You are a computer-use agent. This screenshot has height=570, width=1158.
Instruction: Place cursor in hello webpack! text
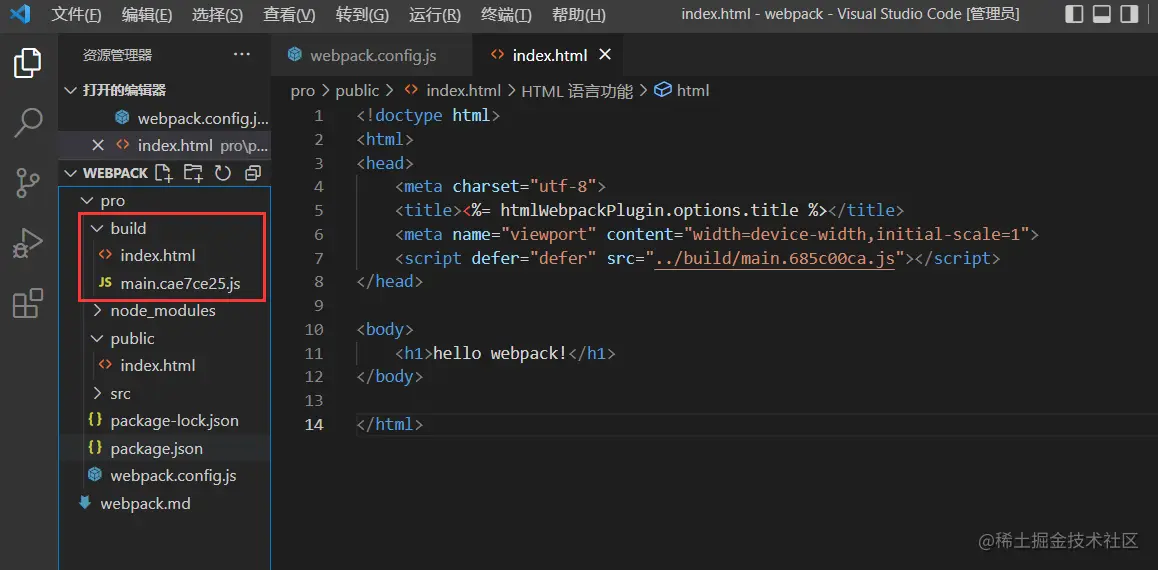[x=500, y=354]
